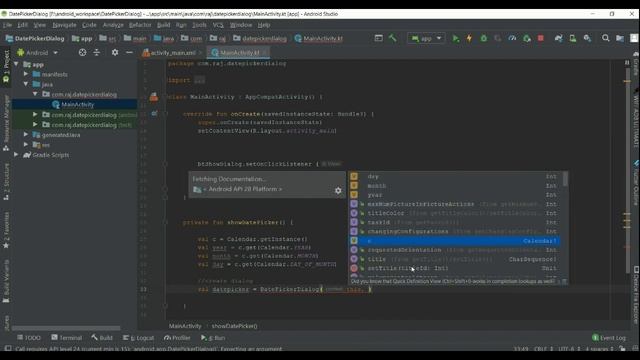Click the Search Everywhere magnifier icon

(606, 38)
